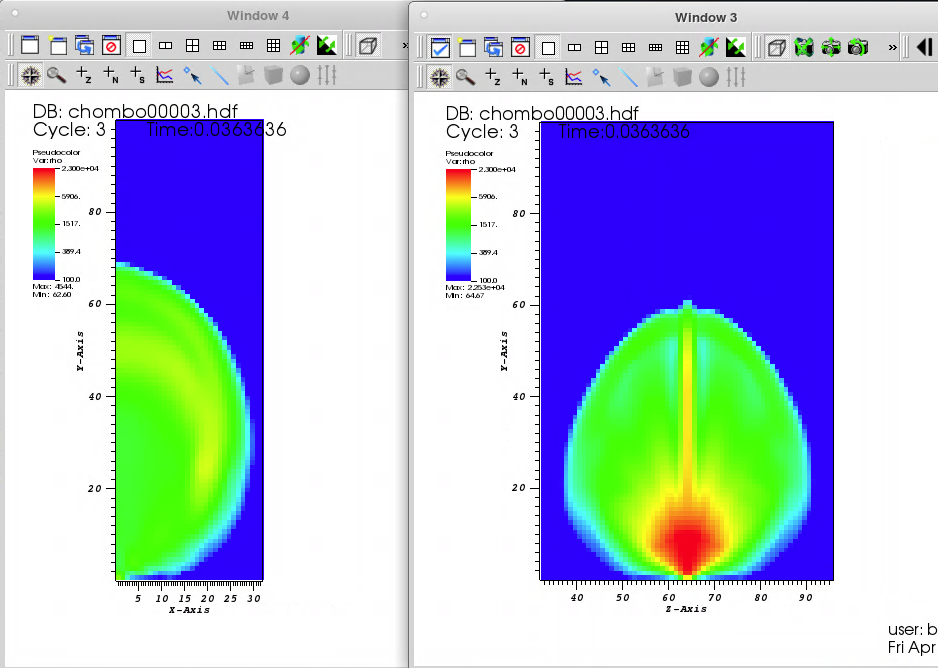Choose the 2x3 layout in Window 4

[x=220, y=45]
